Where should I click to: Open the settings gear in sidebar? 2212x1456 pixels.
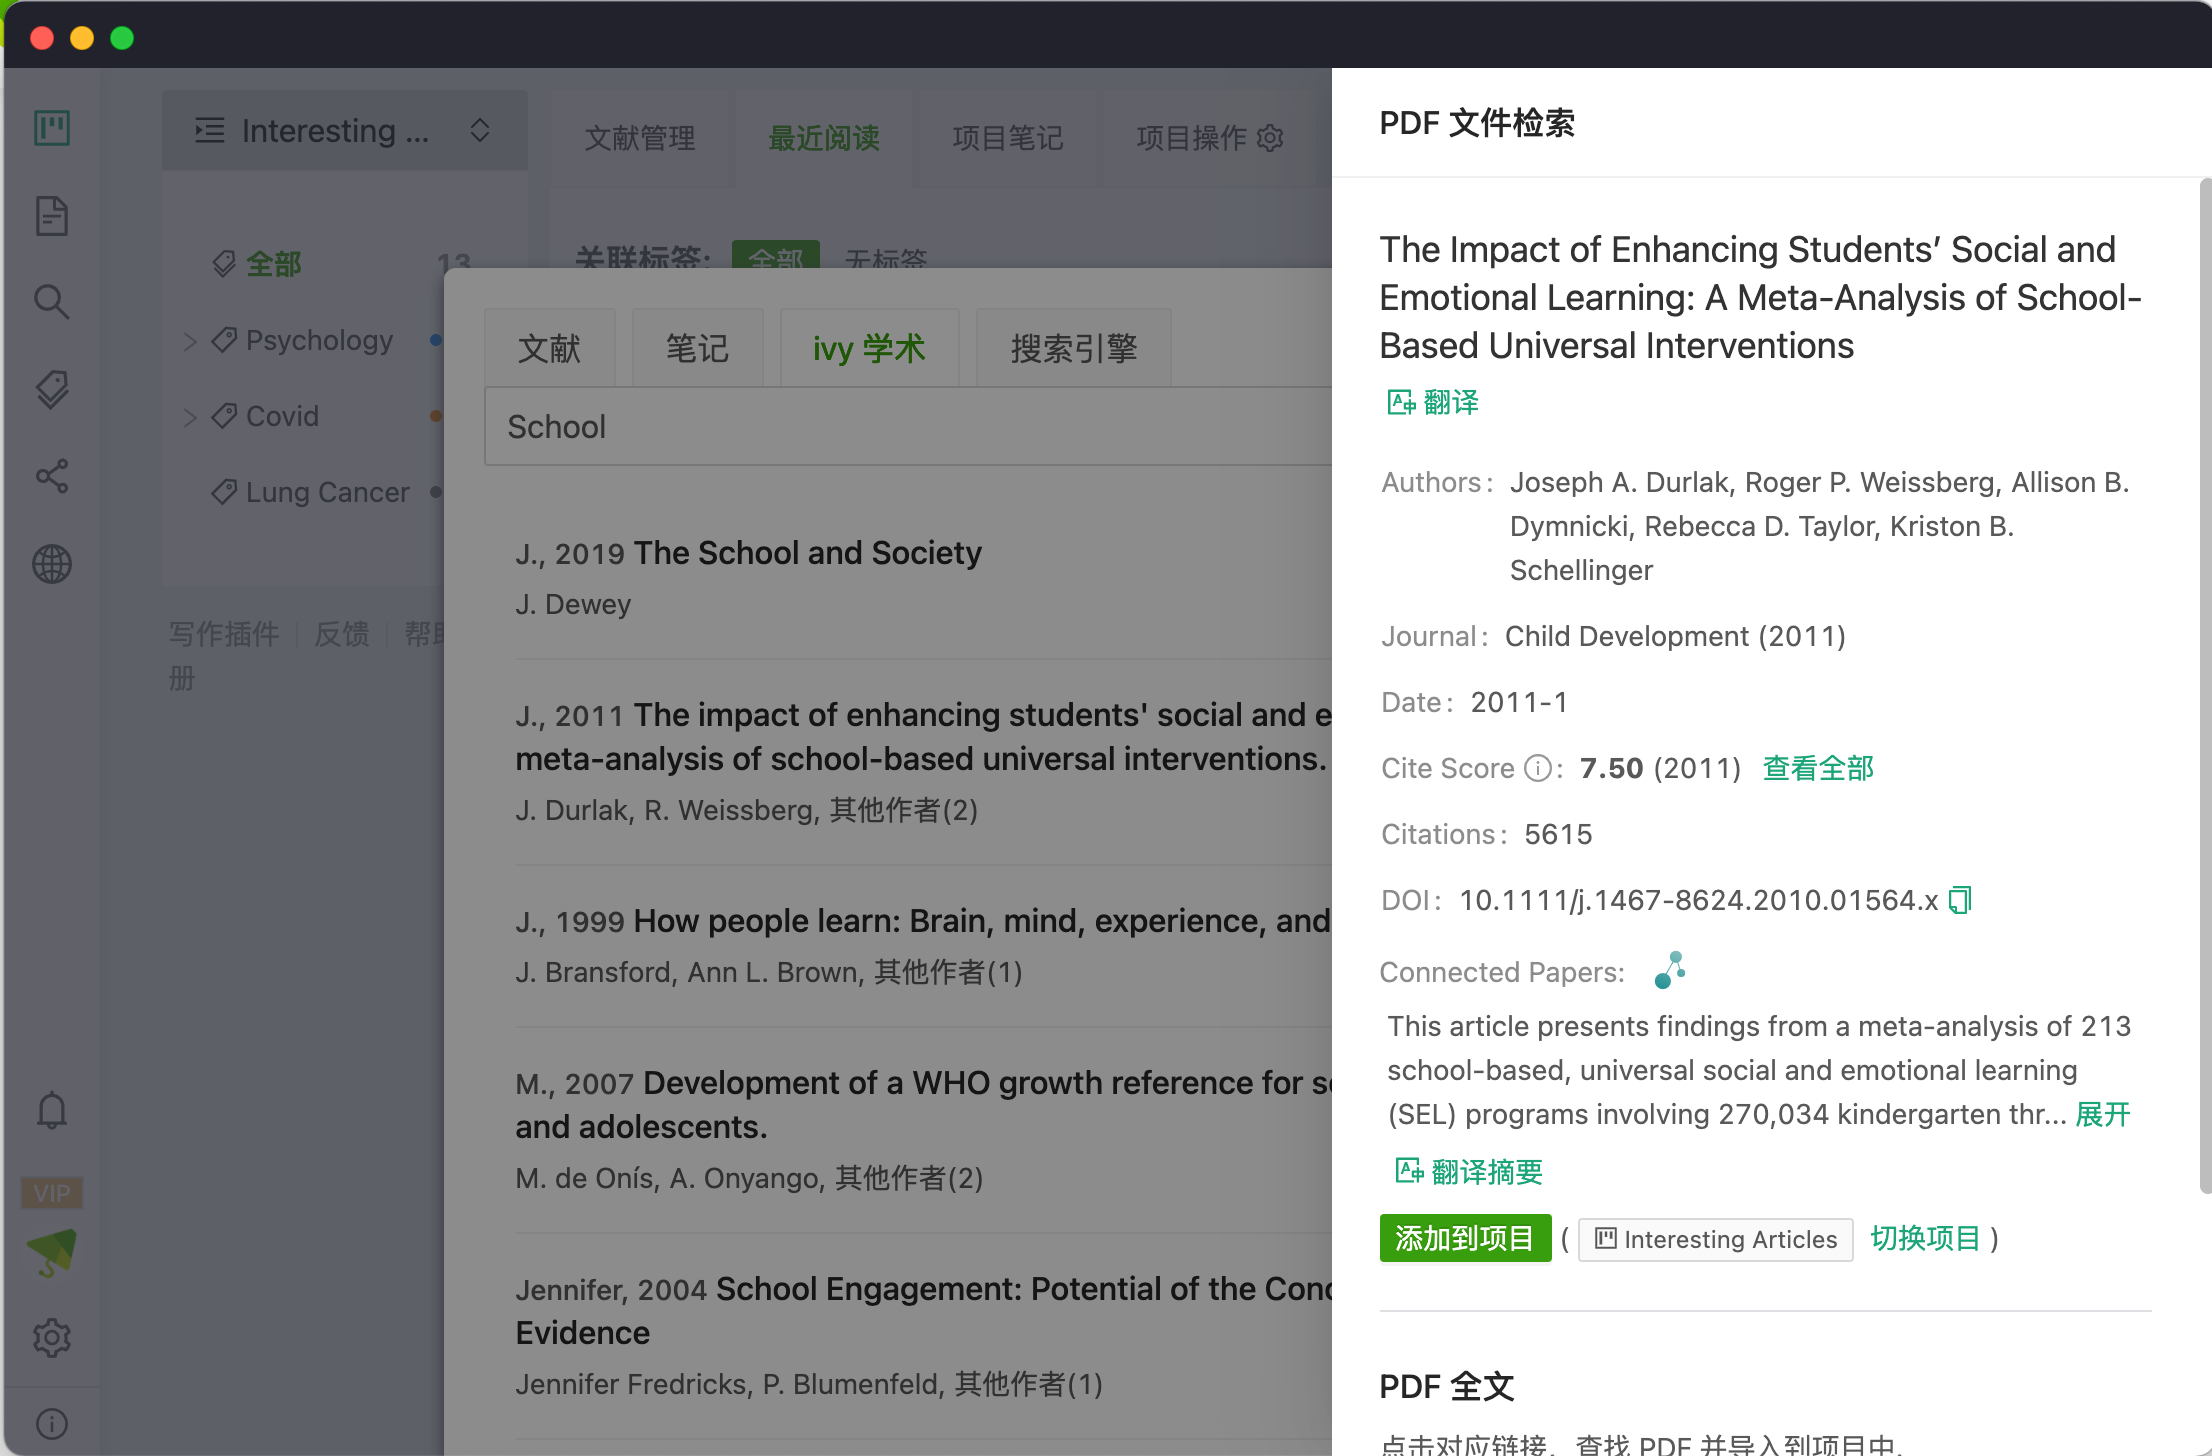[x=52, y=1337]
